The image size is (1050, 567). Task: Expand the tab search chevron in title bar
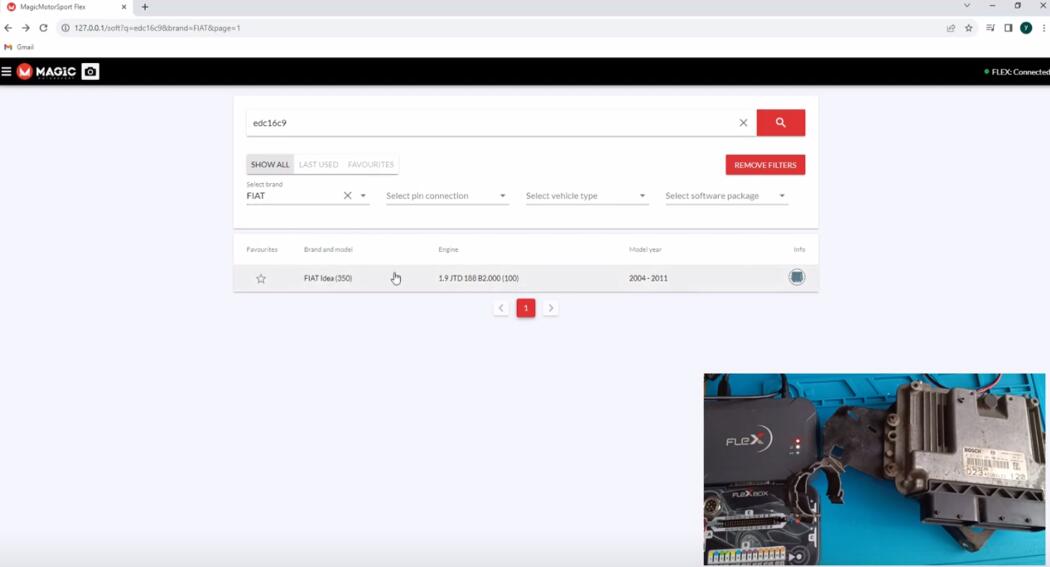pos(967,5)
